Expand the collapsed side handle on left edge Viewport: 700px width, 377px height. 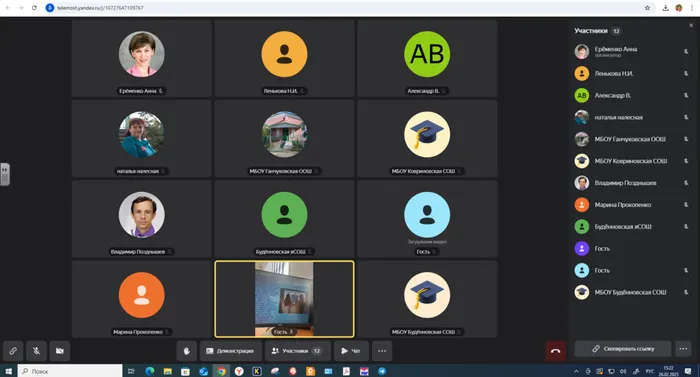click(4, 174)
